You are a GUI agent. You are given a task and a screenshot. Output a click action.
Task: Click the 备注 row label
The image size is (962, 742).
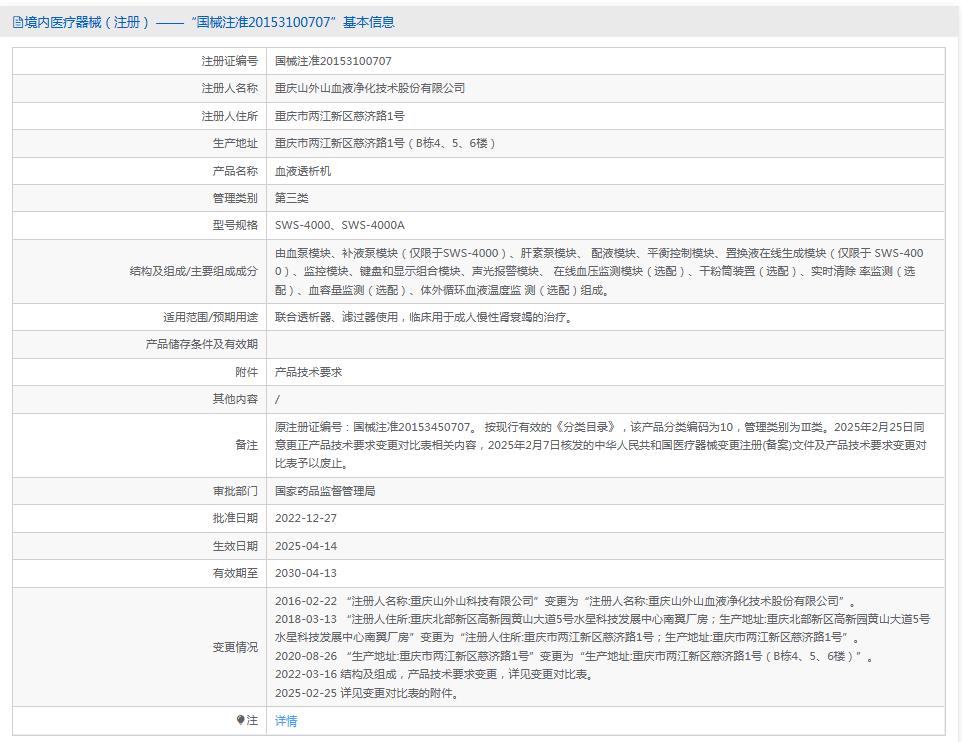click(246, 444)
